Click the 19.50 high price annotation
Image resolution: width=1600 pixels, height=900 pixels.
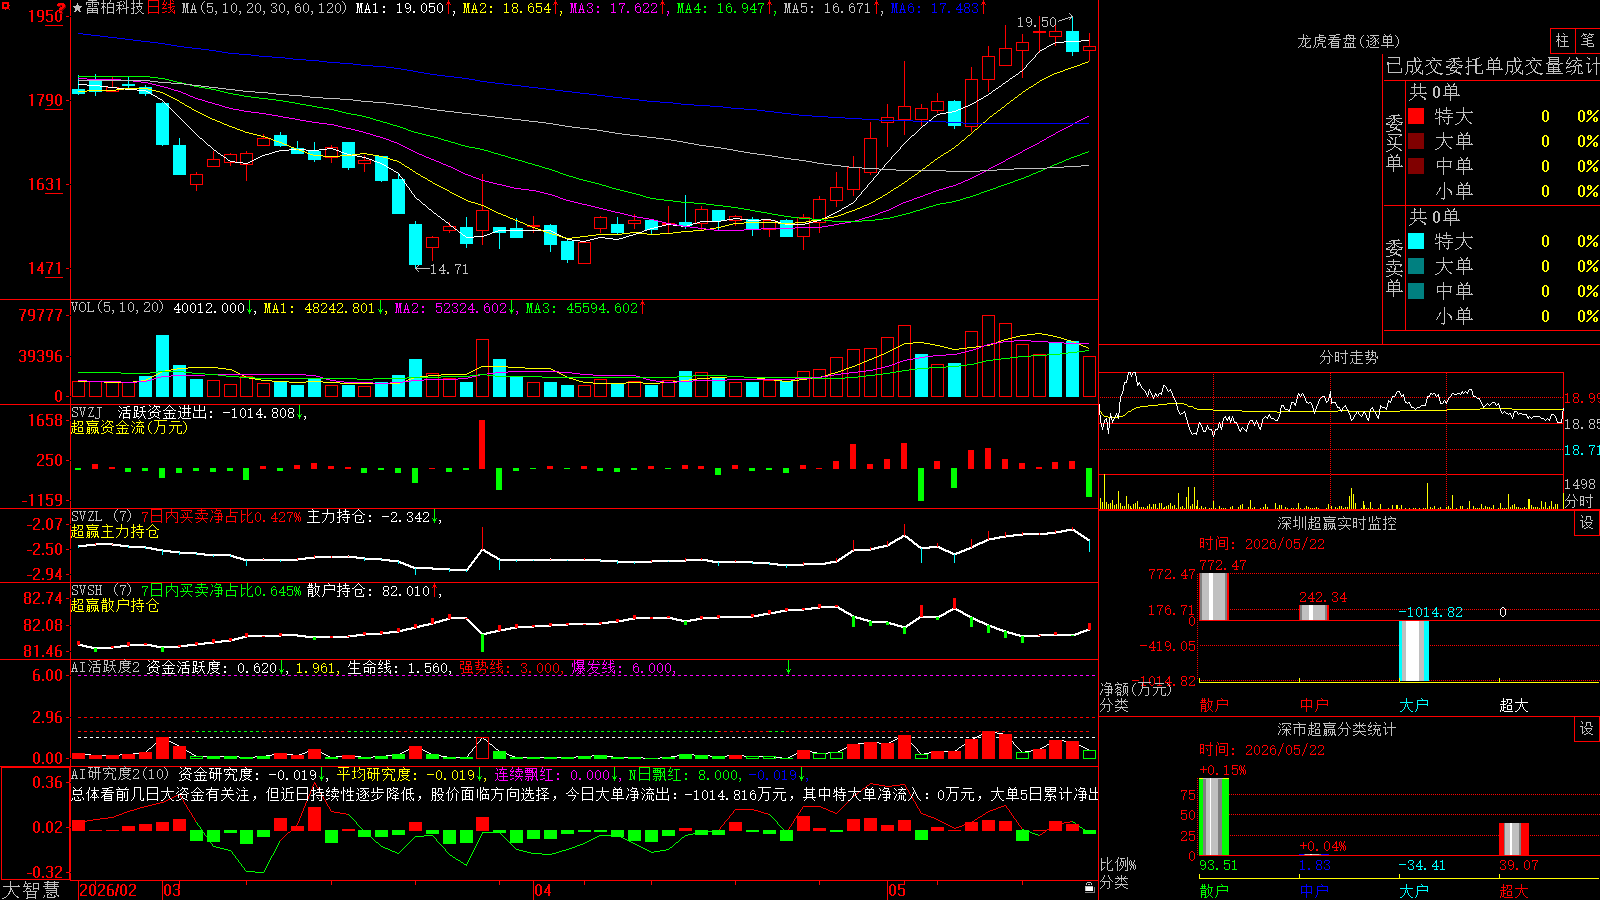pos(1036,22)
